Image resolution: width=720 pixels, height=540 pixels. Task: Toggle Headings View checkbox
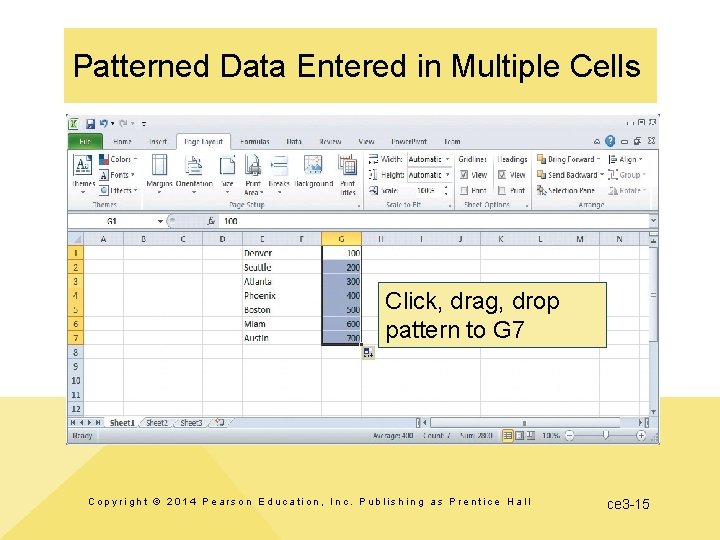(502, 174)
